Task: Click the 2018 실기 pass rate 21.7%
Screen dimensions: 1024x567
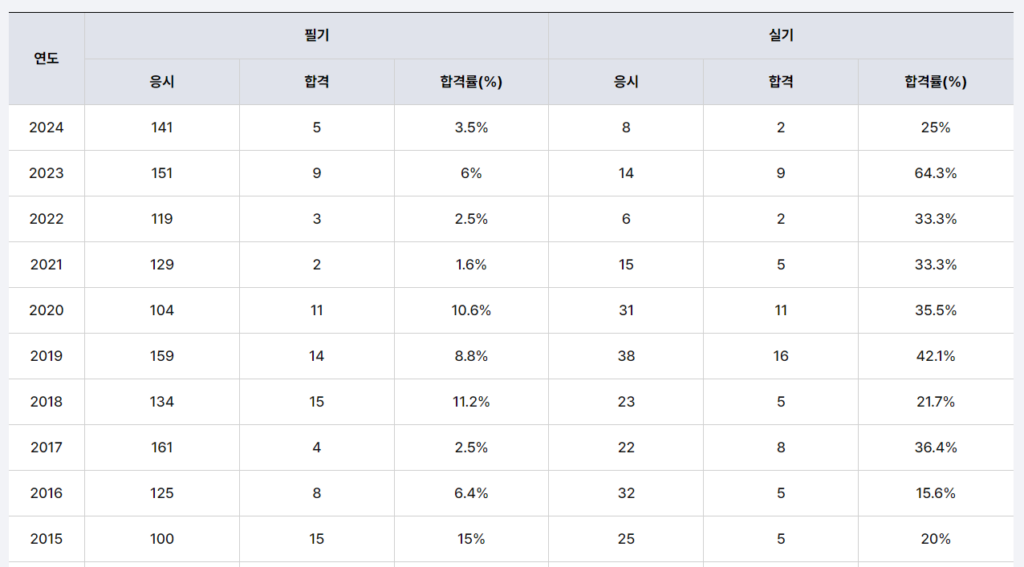Action: 935,402
